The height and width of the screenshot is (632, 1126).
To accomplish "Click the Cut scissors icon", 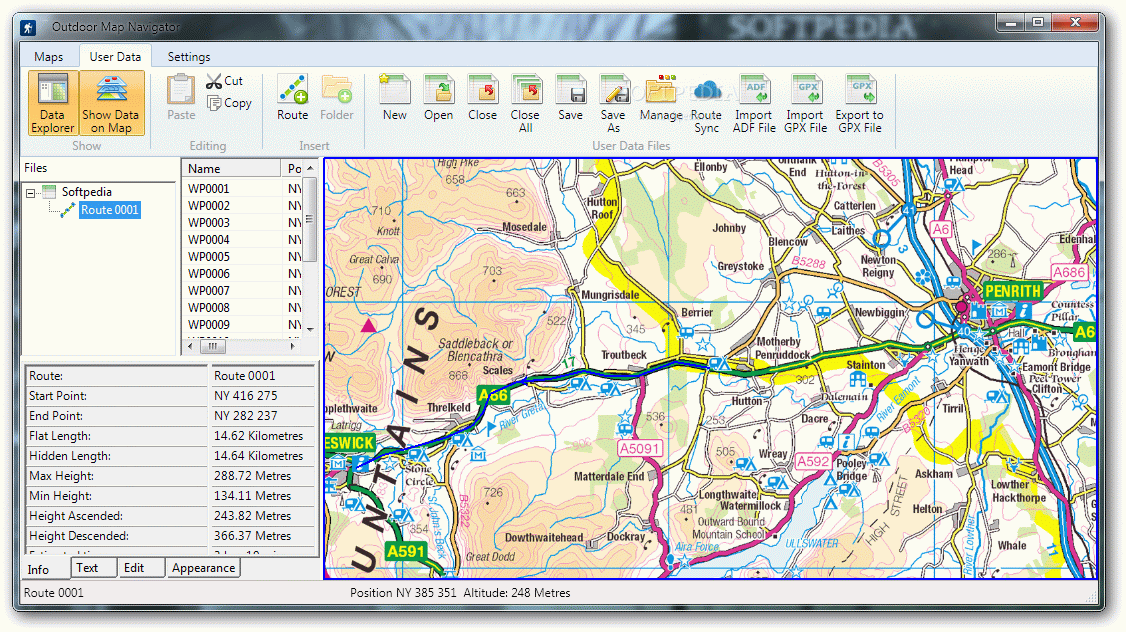I will click(213, 81).
